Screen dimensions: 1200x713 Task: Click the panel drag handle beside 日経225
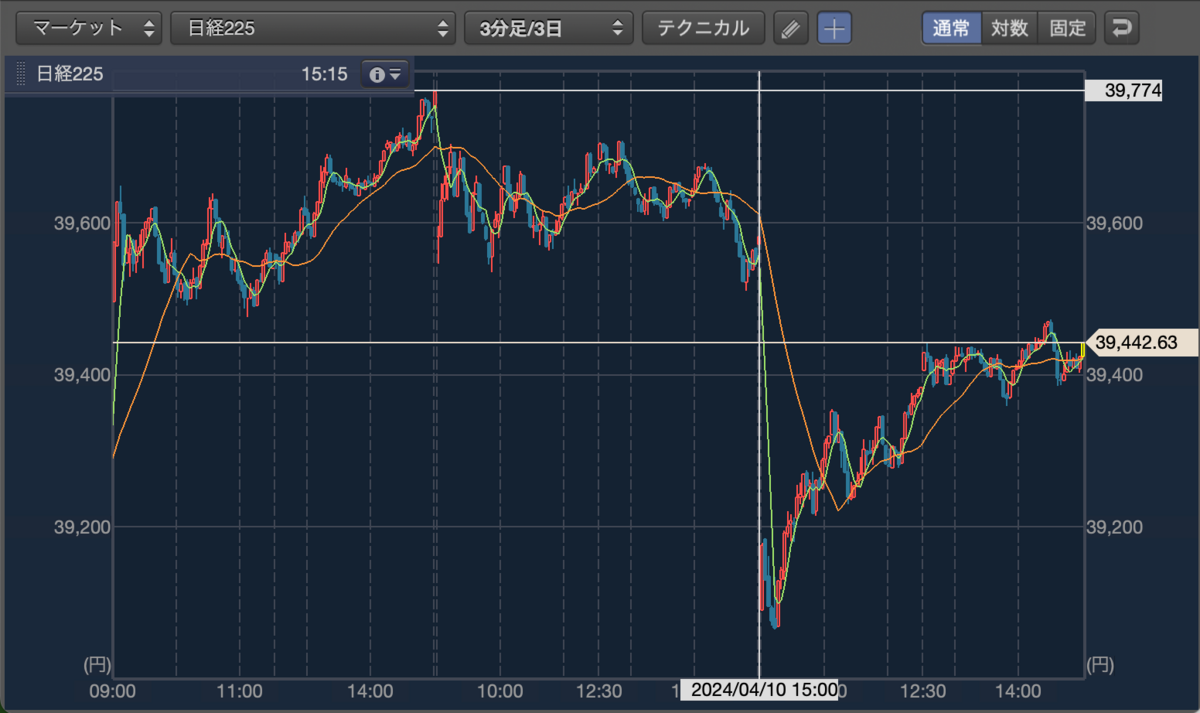19,74
